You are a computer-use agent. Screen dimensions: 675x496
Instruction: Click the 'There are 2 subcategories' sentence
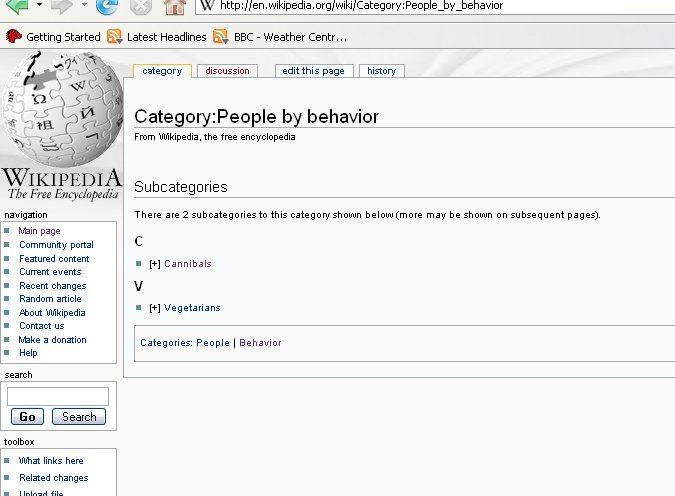367,215
